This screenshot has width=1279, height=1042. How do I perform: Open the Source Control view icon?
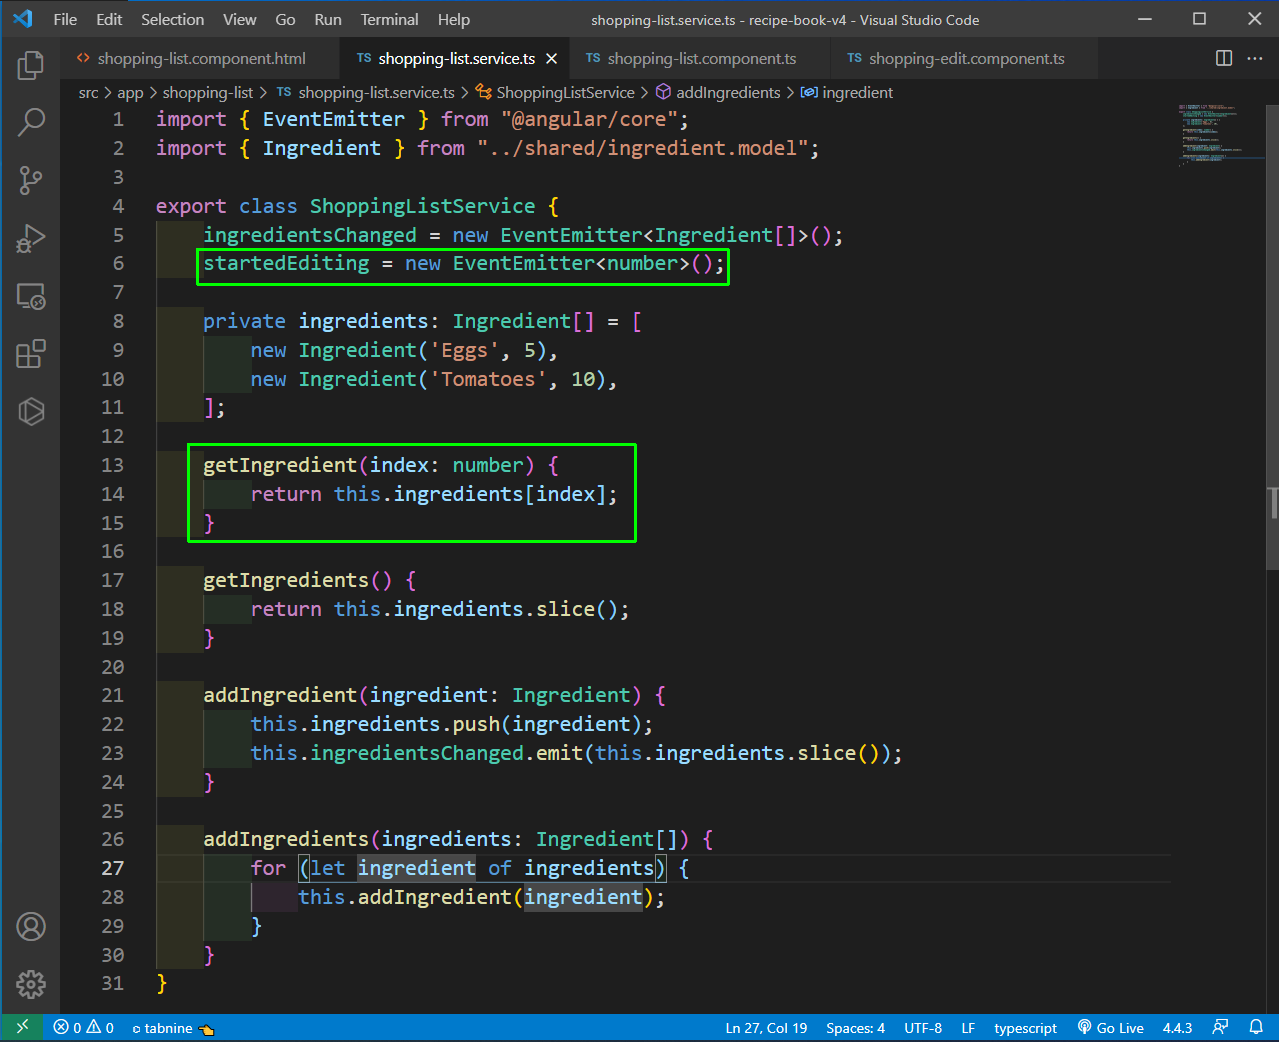point(31,180)
